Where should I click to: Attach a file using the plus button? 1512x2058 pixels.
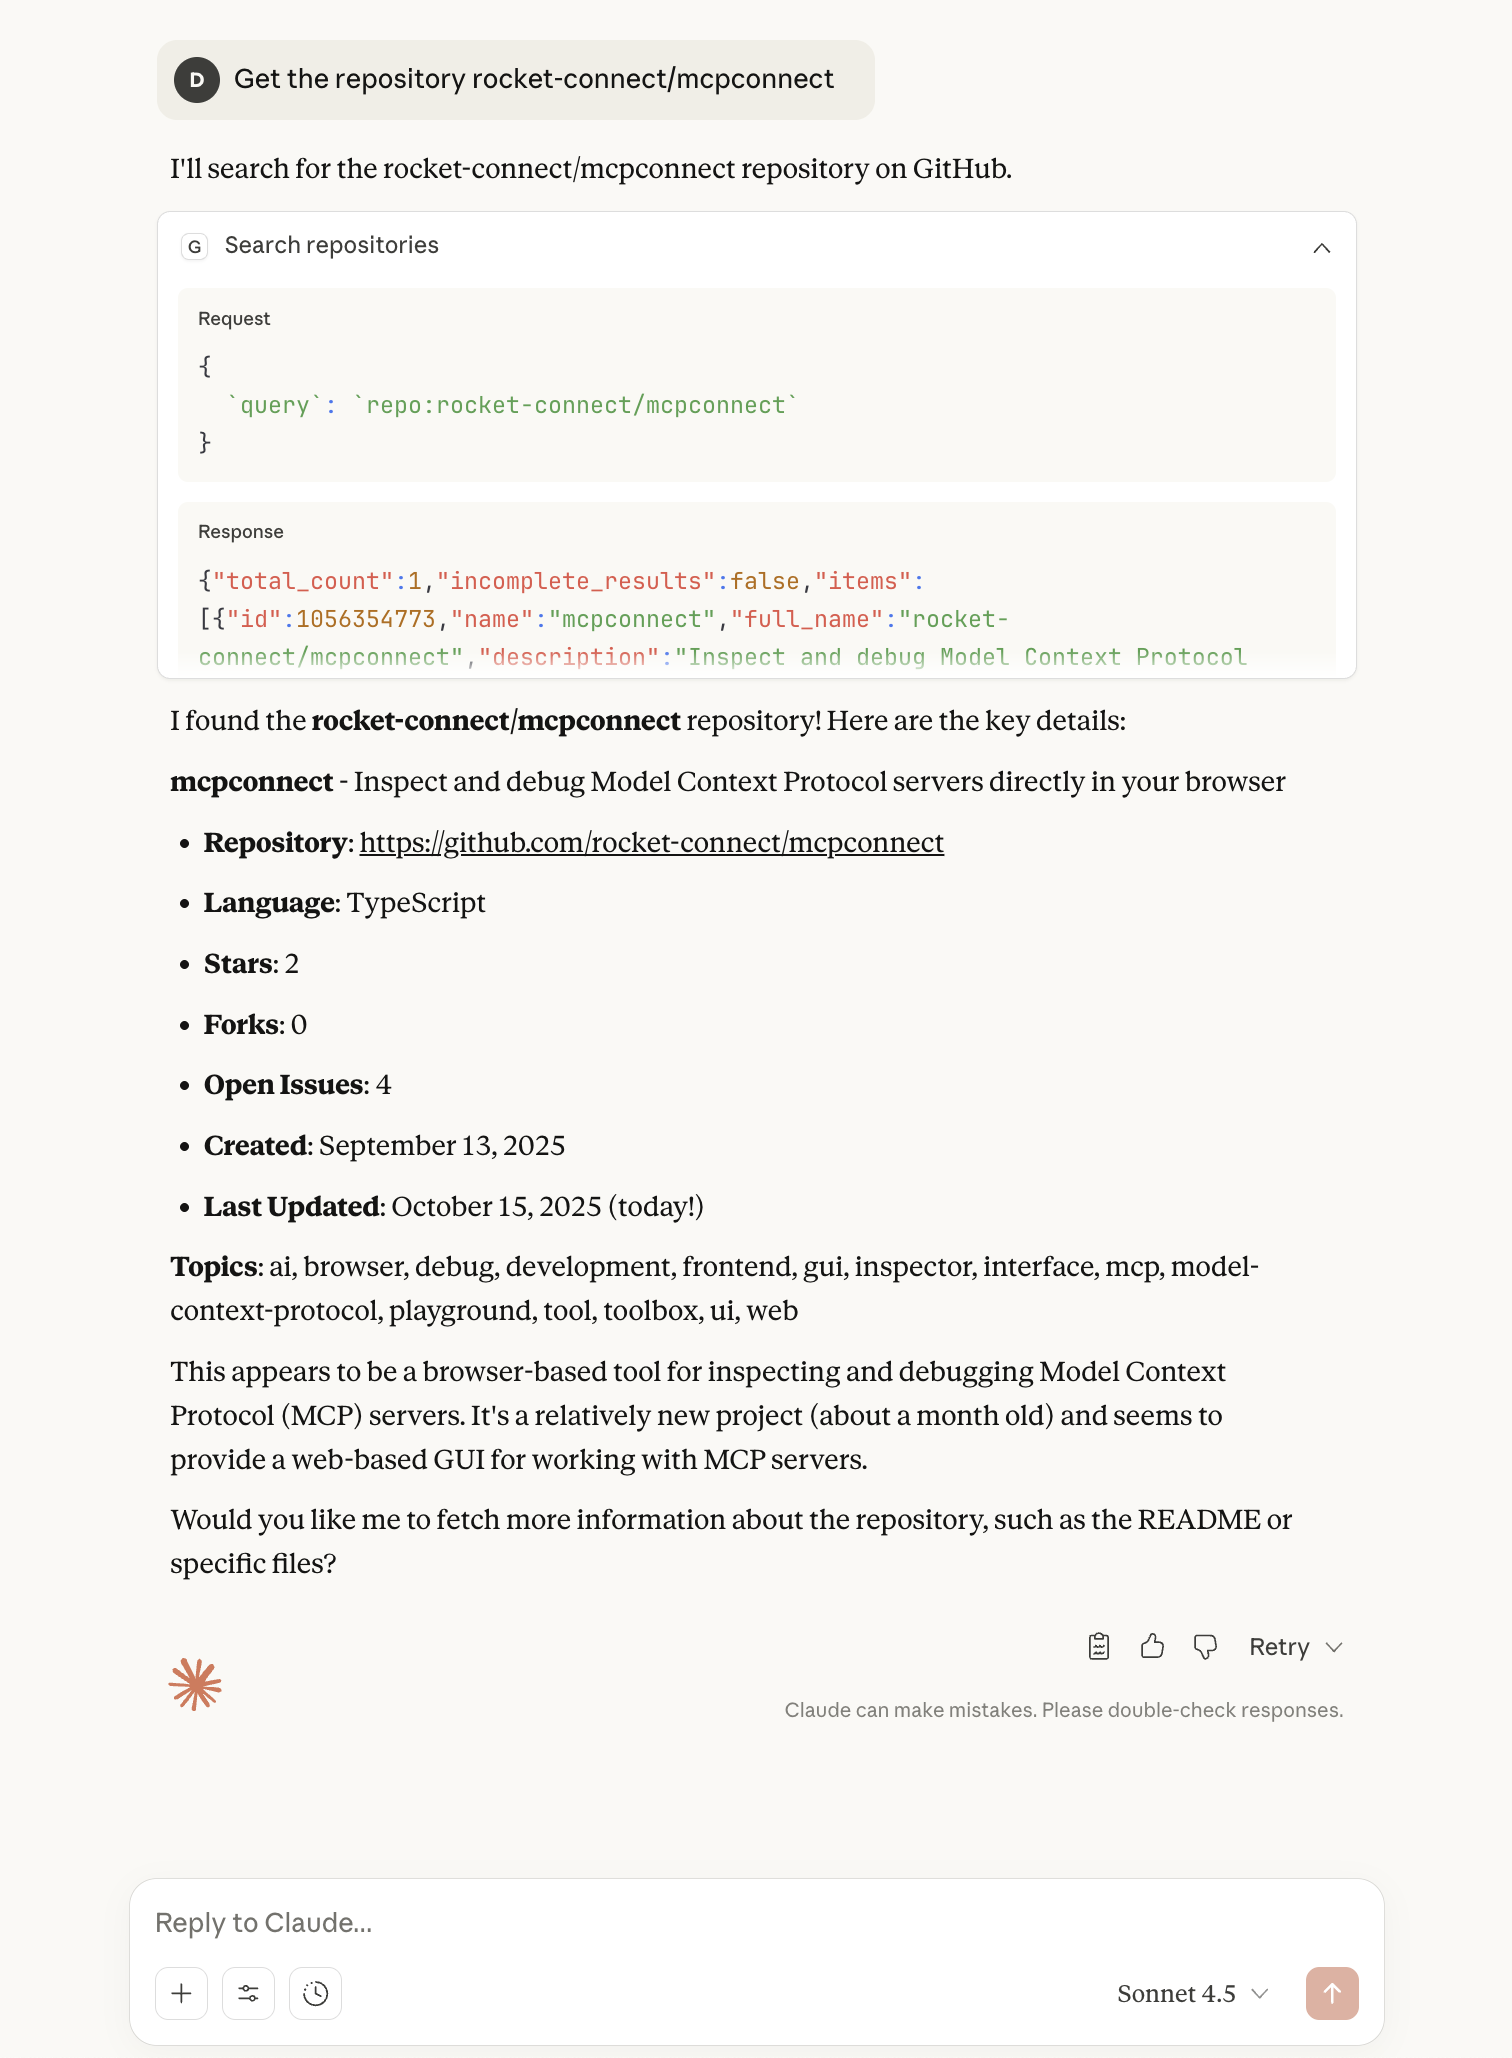tap(181, 1993)
